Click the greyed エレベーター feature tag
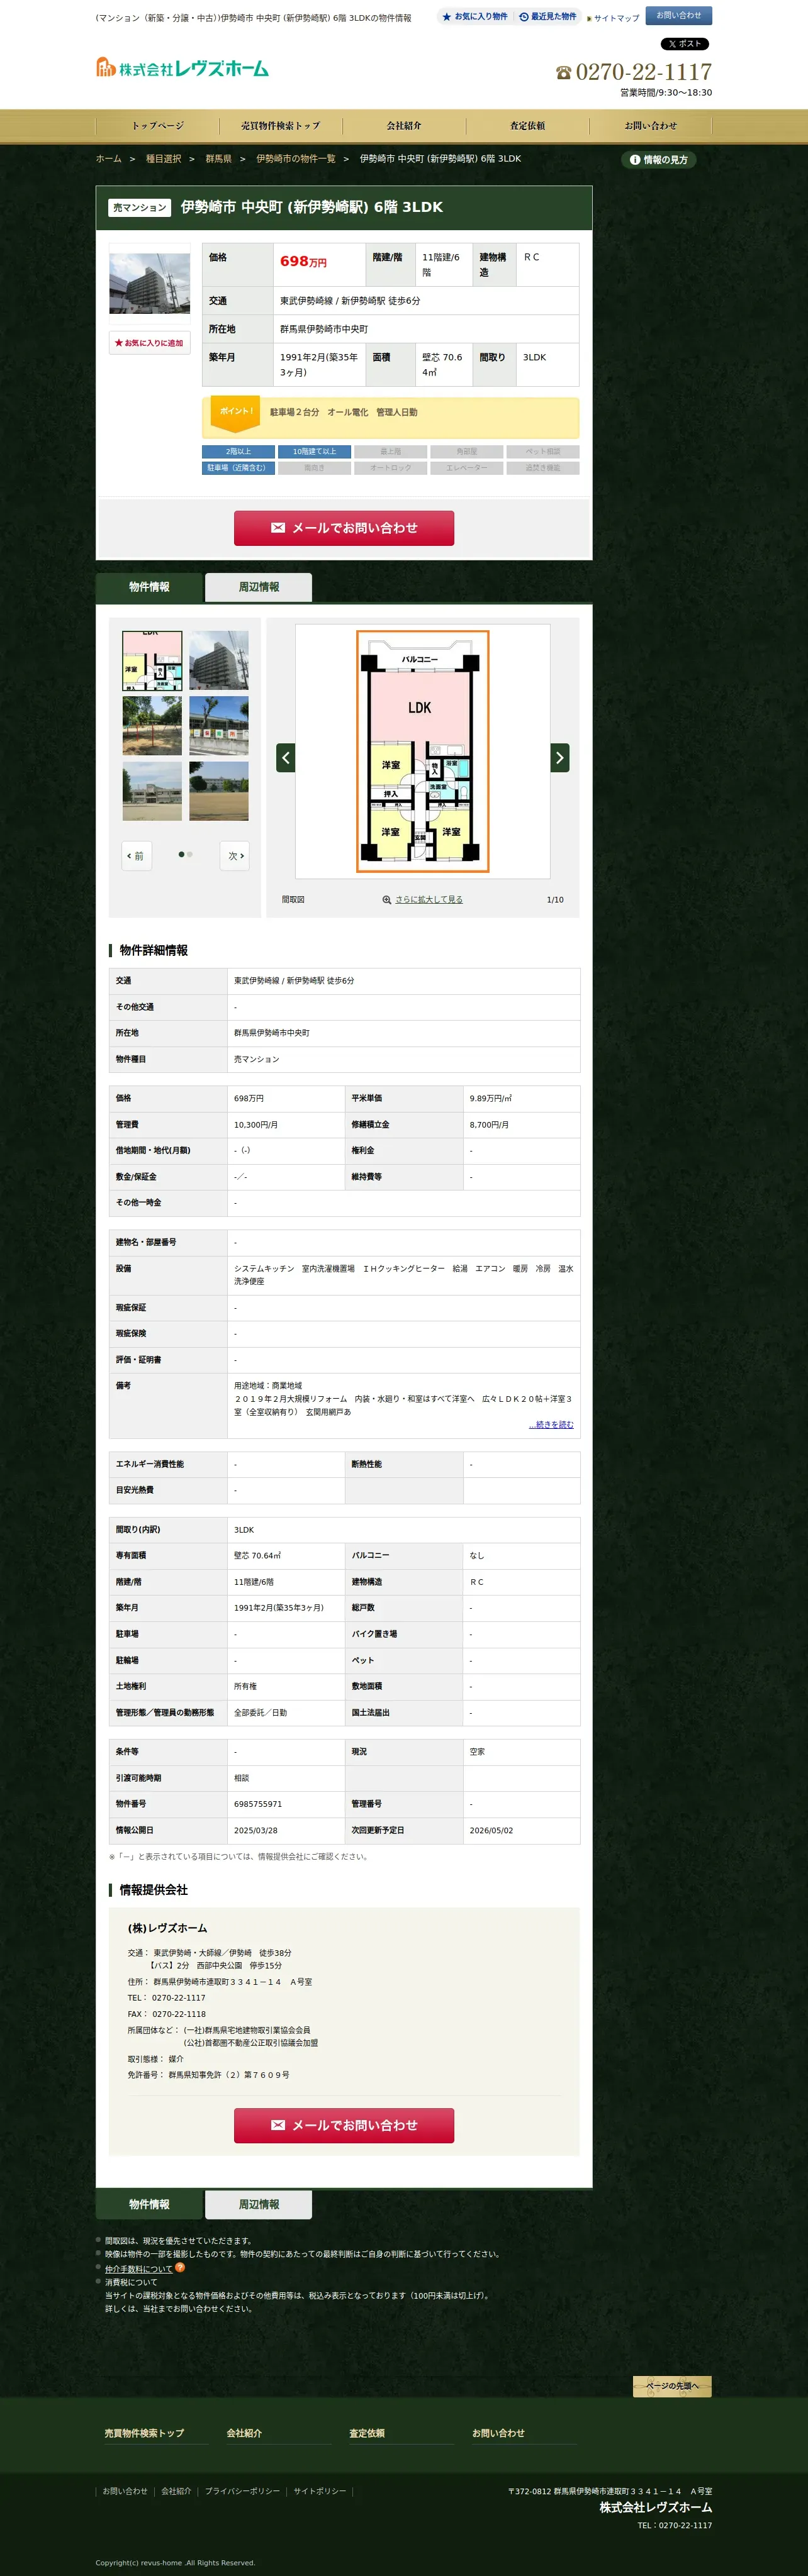The height and width of the screenshot is (2576, 808). point(467,468)
